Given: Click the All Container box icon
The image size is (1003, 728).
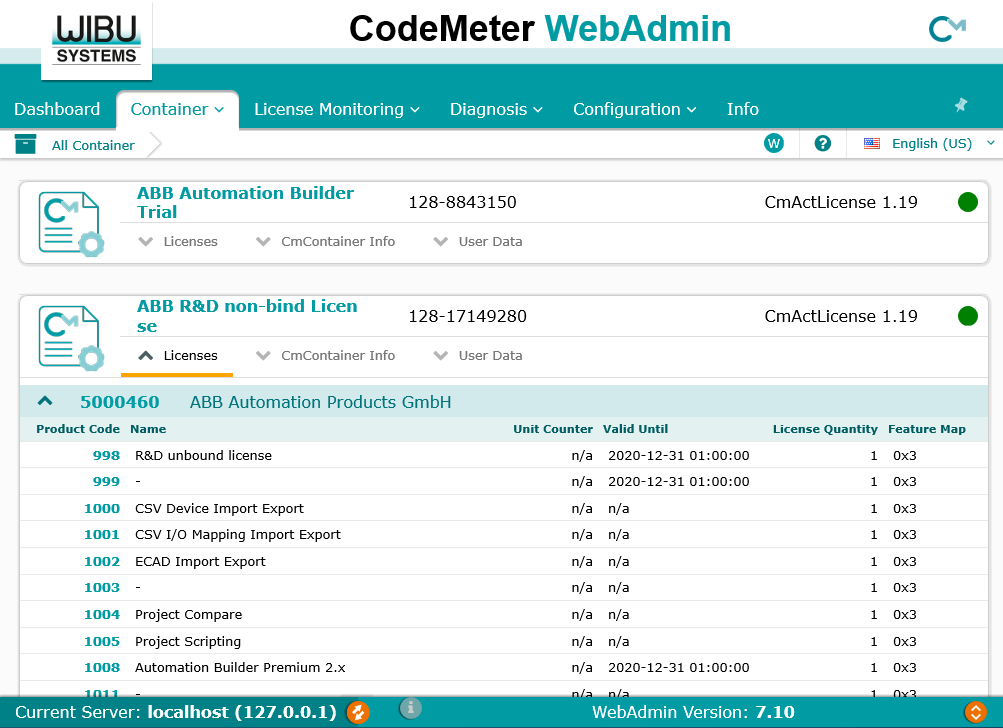Looking at the screenshot, I should [x=25, y=145].
